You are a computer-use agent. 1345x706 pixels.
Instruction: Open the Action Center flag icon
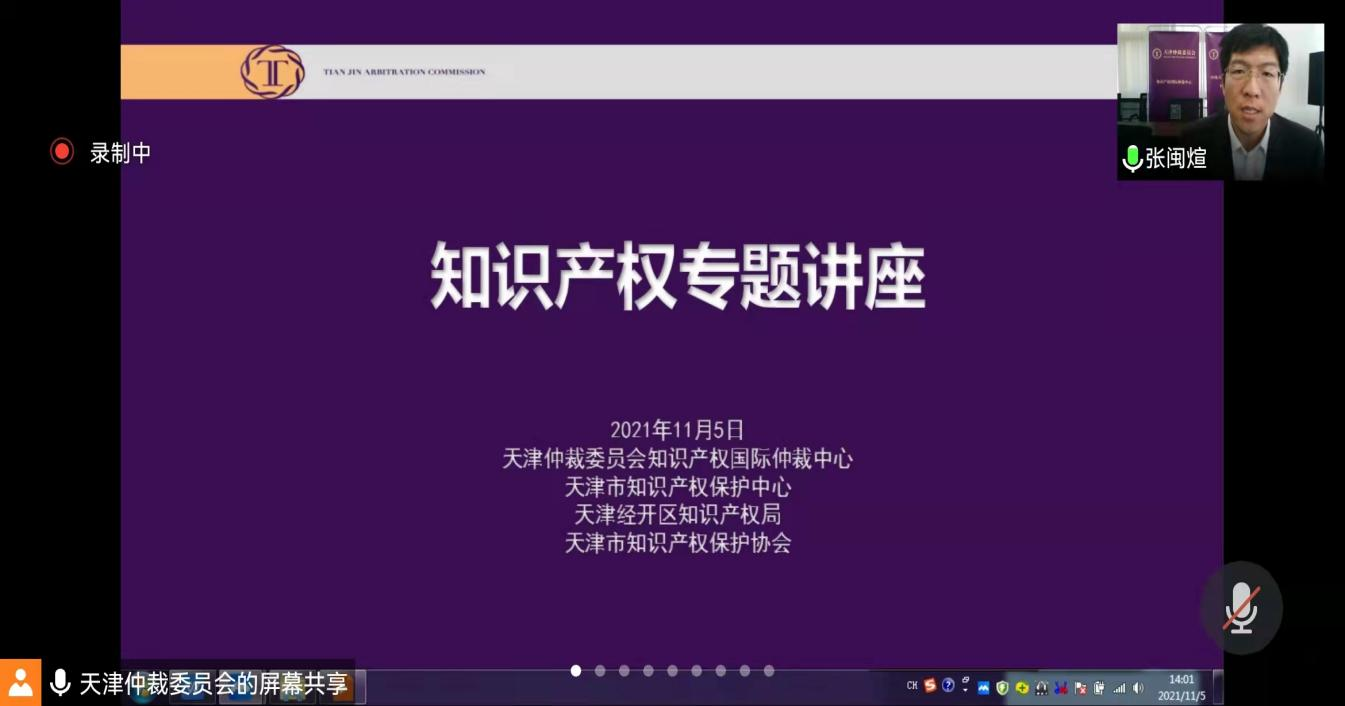(1080, 688)
